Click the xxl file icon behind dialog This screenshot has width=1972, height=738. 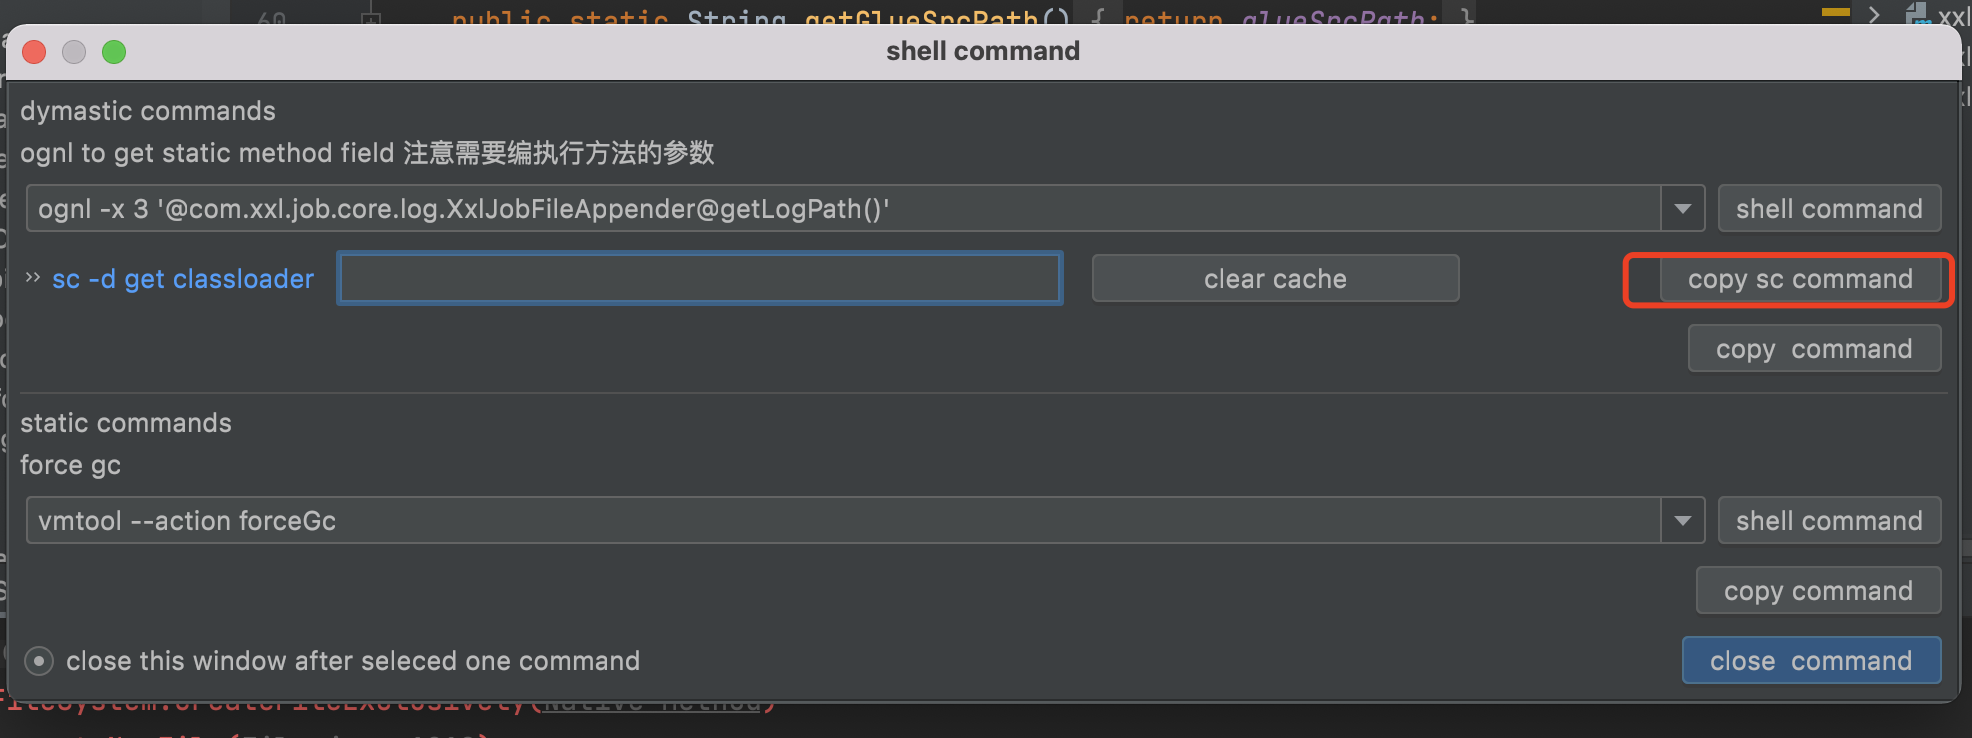pos(1918,14)
